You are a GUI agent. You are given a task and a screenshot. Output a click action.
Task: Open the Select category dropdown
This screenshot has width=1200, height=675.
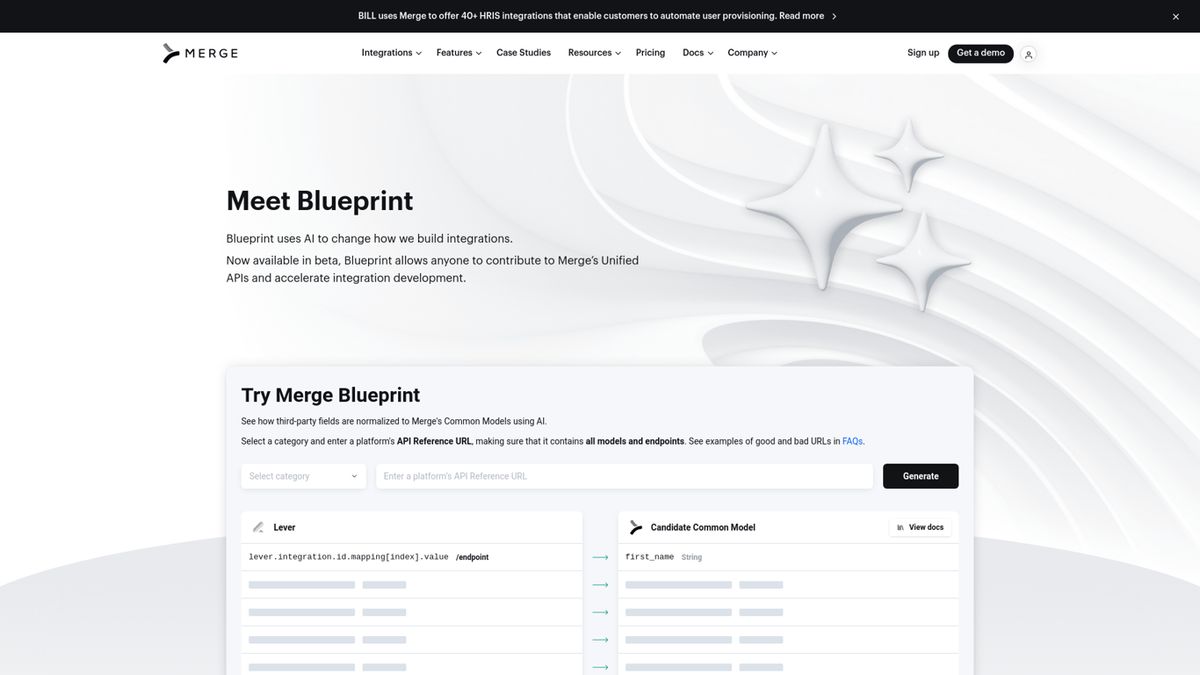click(303, 476)
